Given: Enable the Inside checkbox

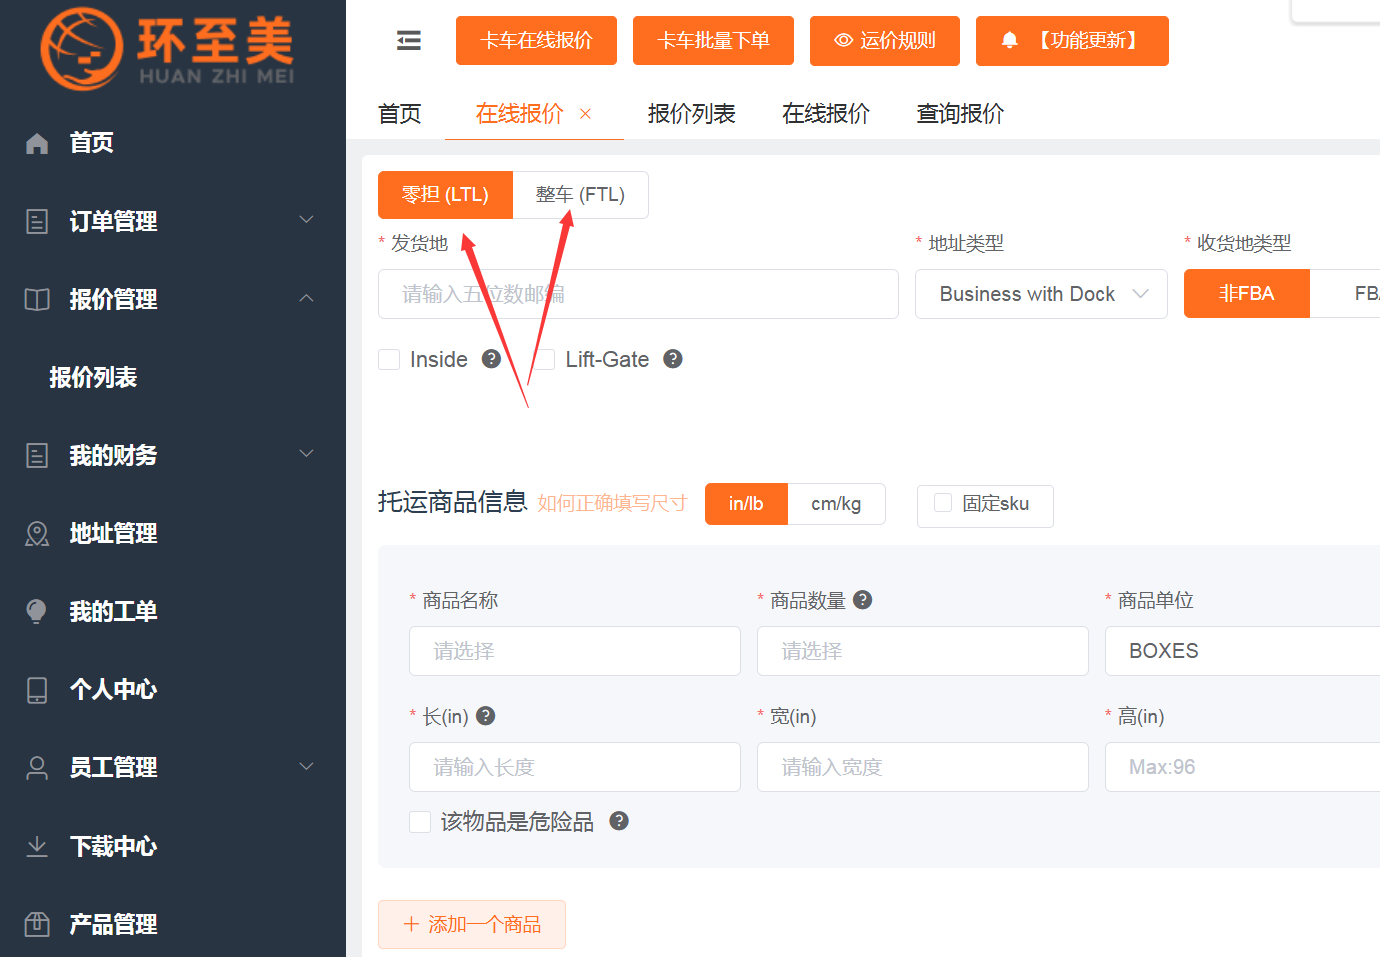Looking at the screenshot, I should click(389, 359).
